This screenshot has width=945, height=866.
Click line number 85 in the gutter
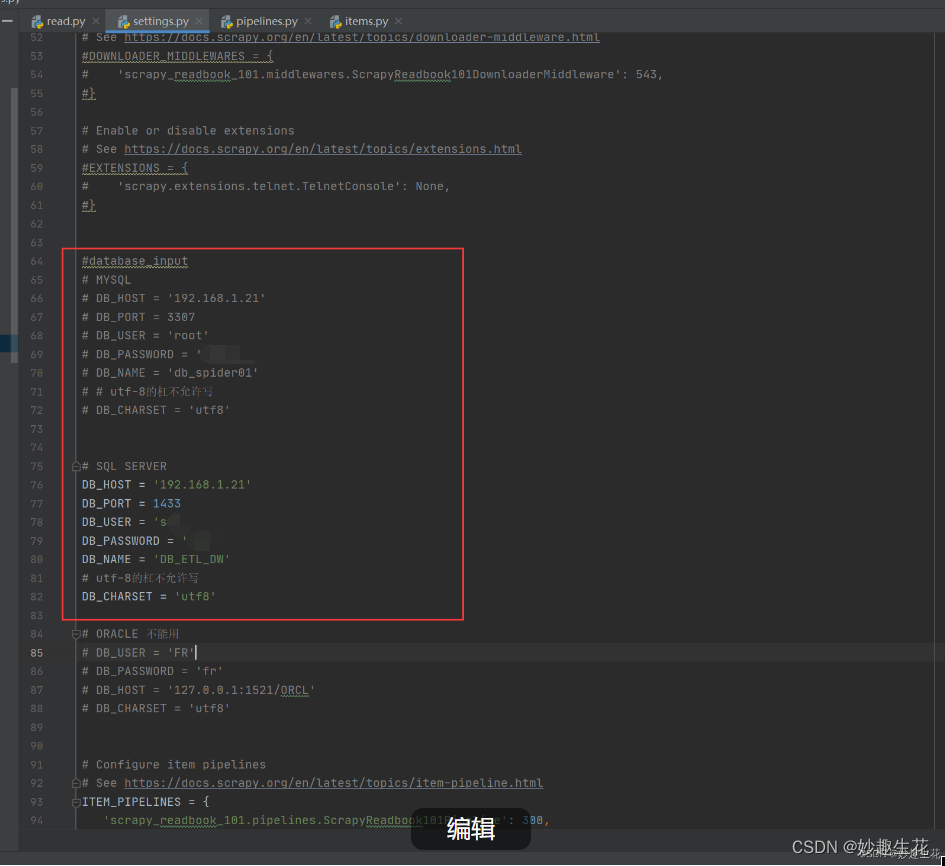pyautogui.click(x=36, y=652)
